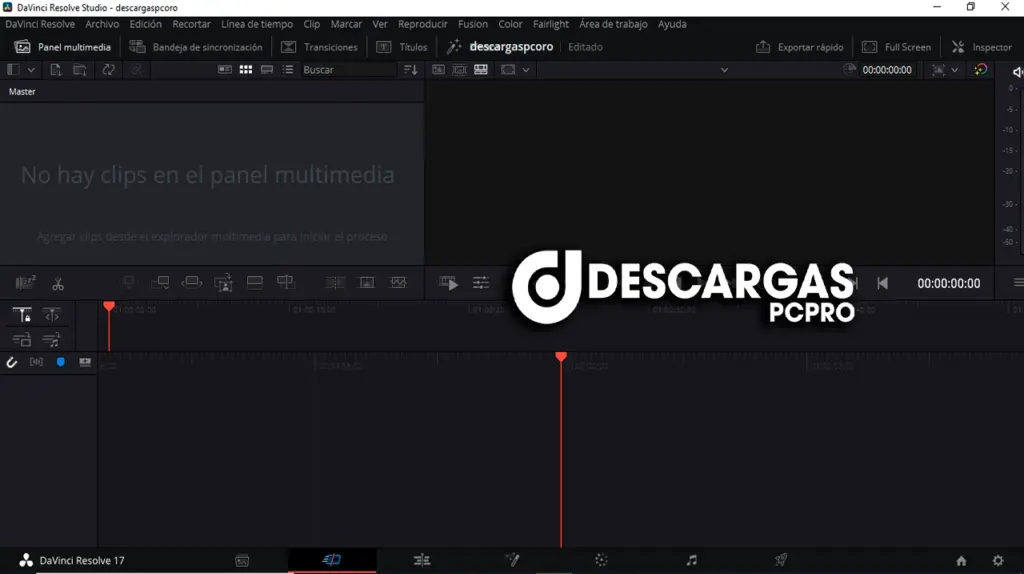
Task: Open Project Settings gear icon
Action: [x=998, y=560]
